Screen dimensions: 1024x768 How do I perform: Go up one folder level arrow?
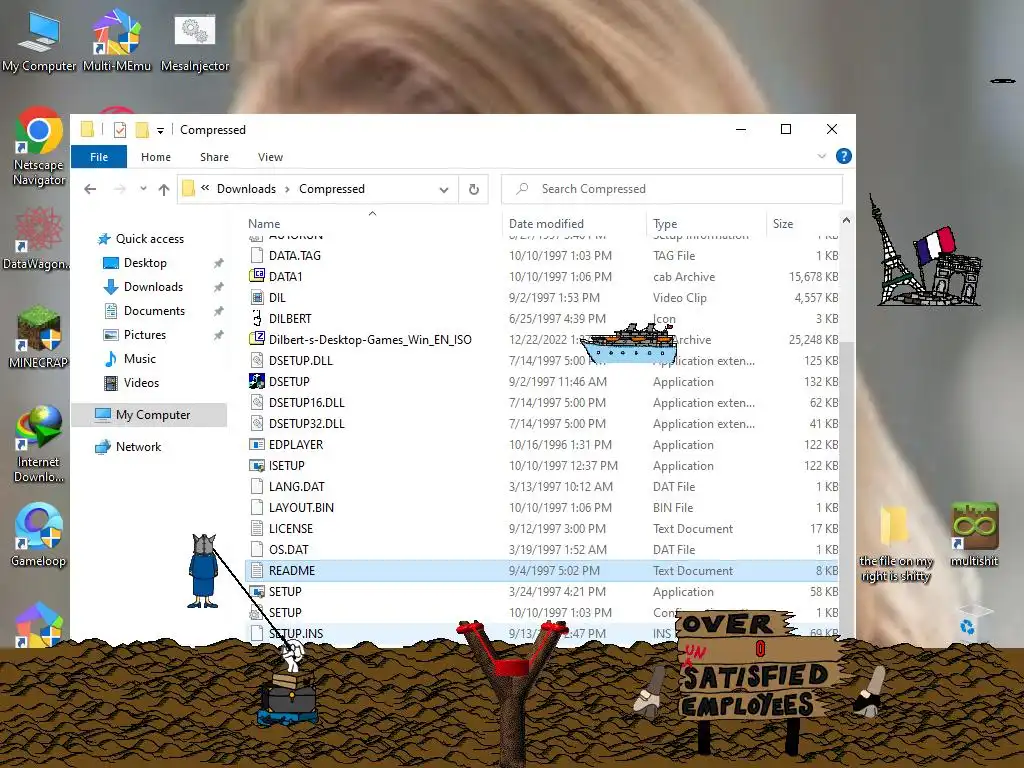coord(164,189)
